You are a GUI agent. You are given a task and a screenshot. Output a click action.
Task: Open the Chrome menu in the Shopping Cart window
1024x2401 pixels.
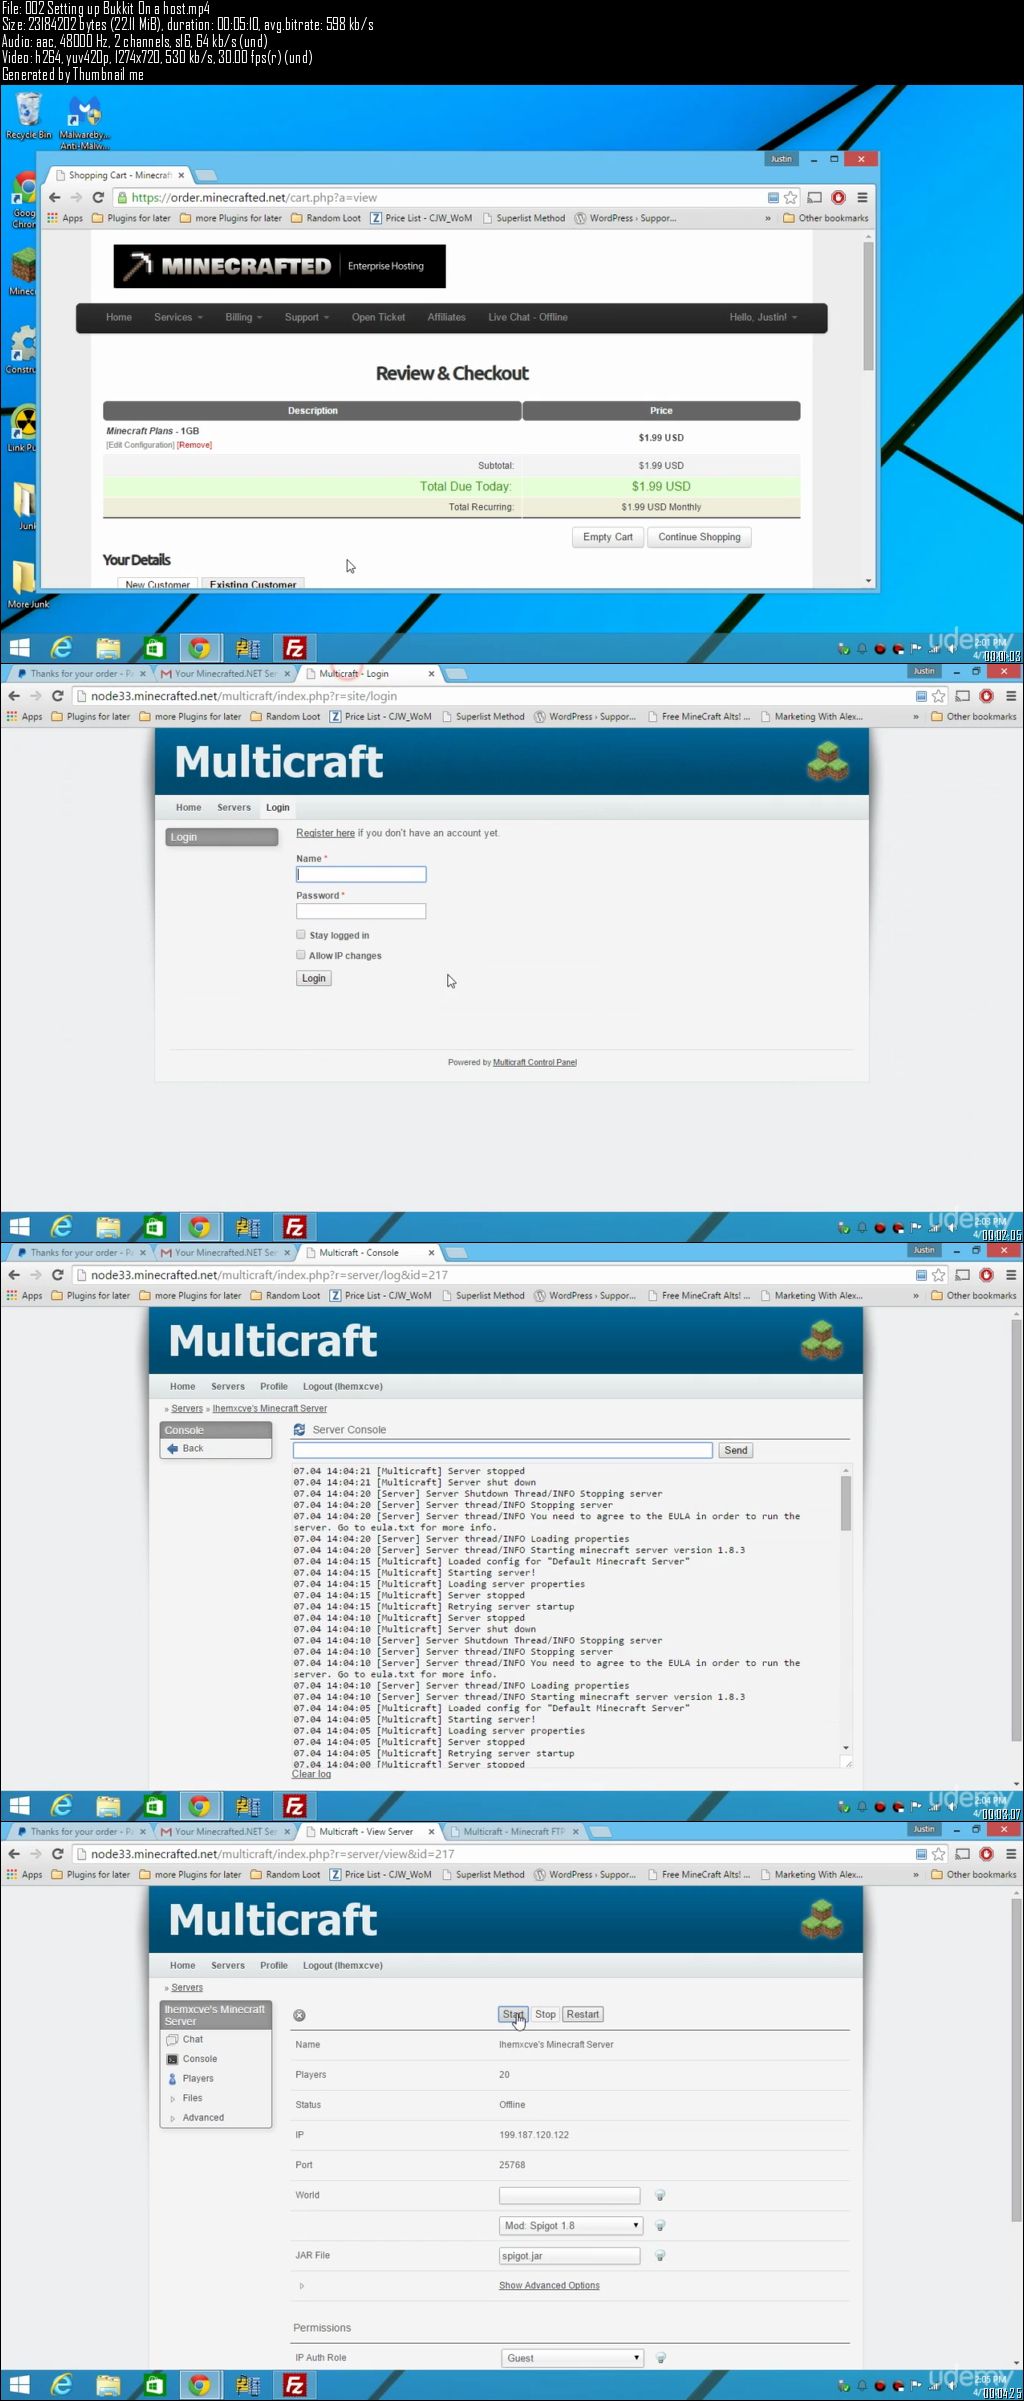click(861, 198)
